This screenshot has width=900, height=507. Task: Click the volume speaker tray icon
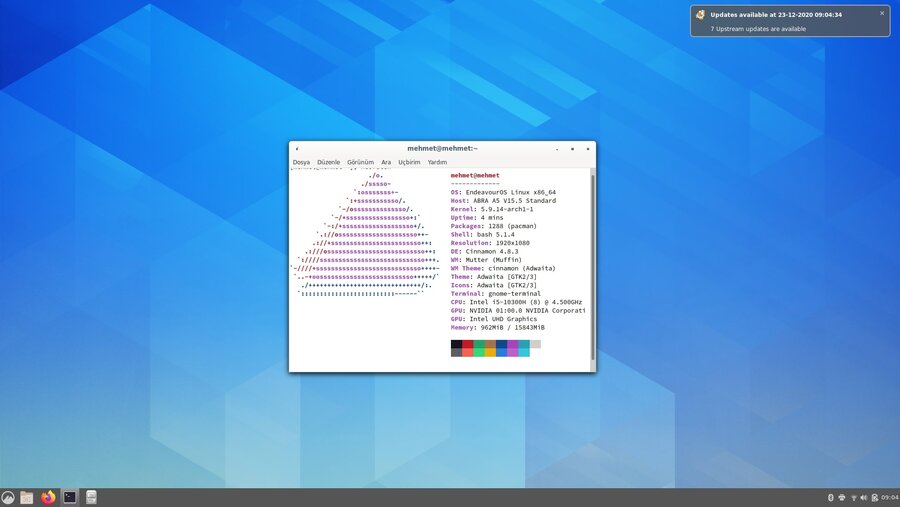click(x=863, y=497)
